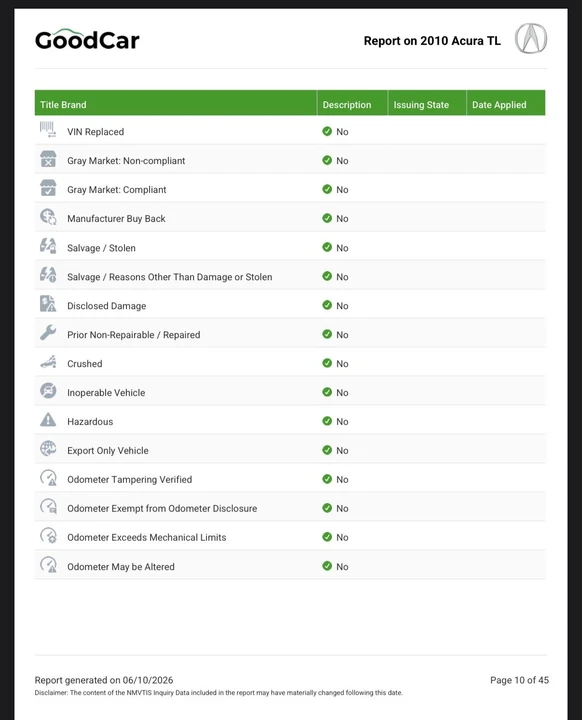Screen dimensions: 582x720
Task: Open the GoodCar logo link
Action: tap(87, 39)
